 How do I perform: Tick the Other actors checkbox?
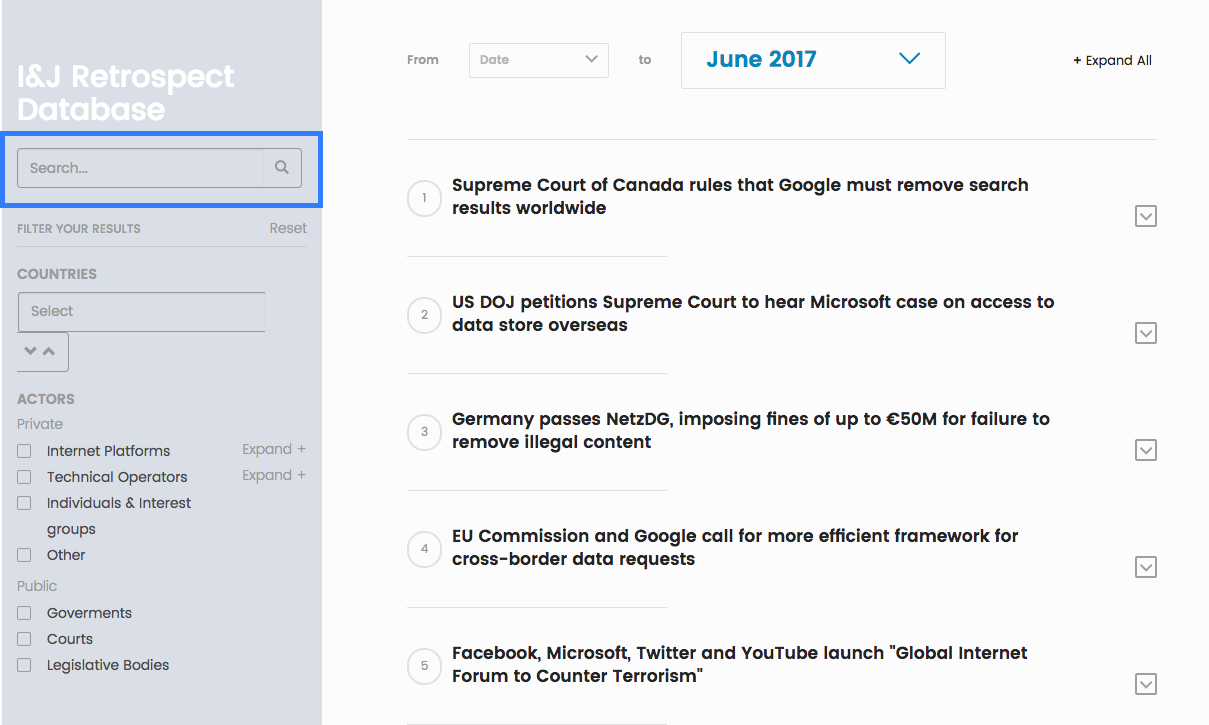[x=25, y=555]
